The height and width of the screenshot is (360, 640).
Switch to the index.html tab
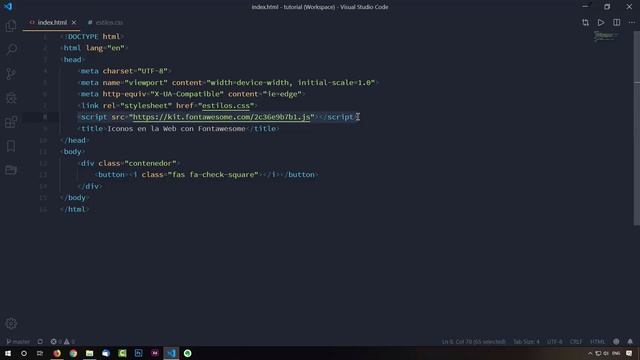tap(52, 22)
